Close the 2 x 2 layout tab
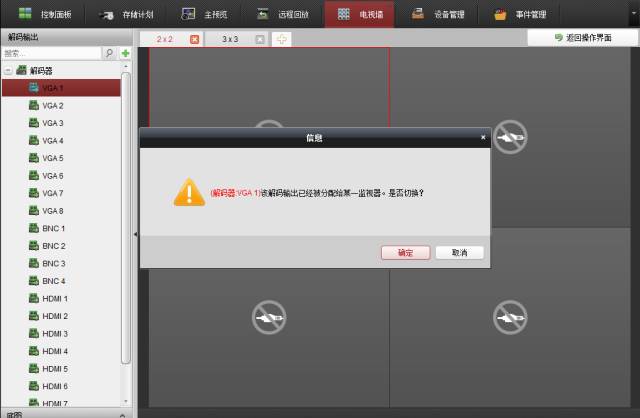 point(194,39)
